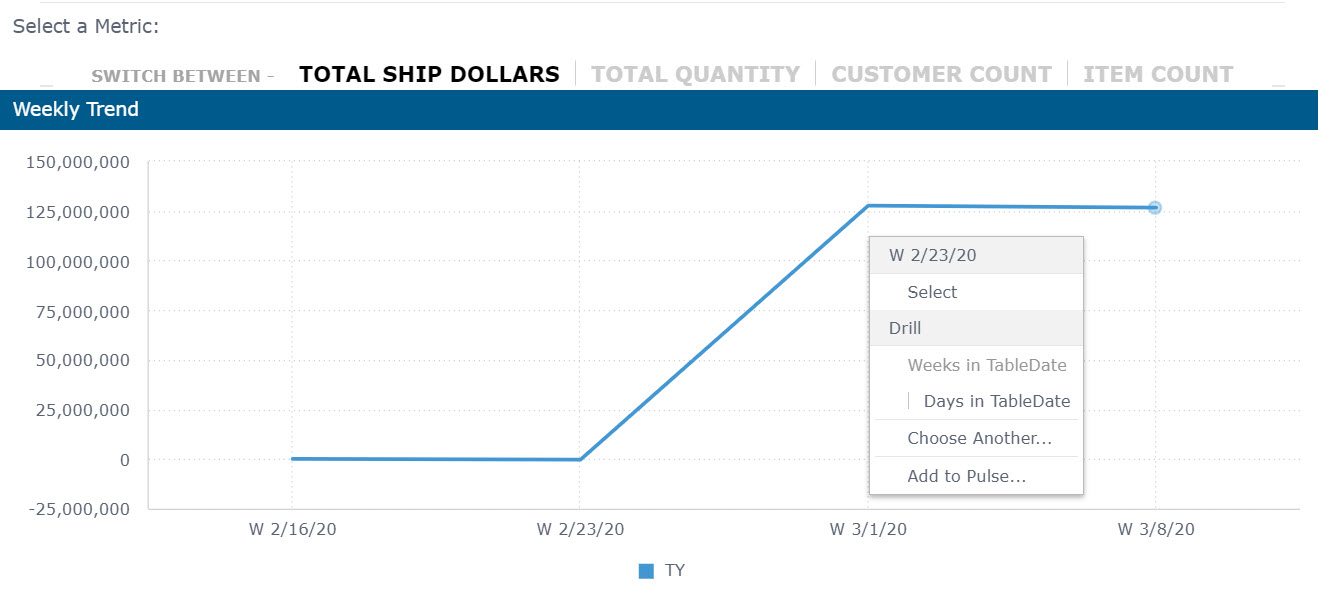Switch metric to ITEM COUNT
Viewport: 1318px width, 600px height.
click(1158, 74)
